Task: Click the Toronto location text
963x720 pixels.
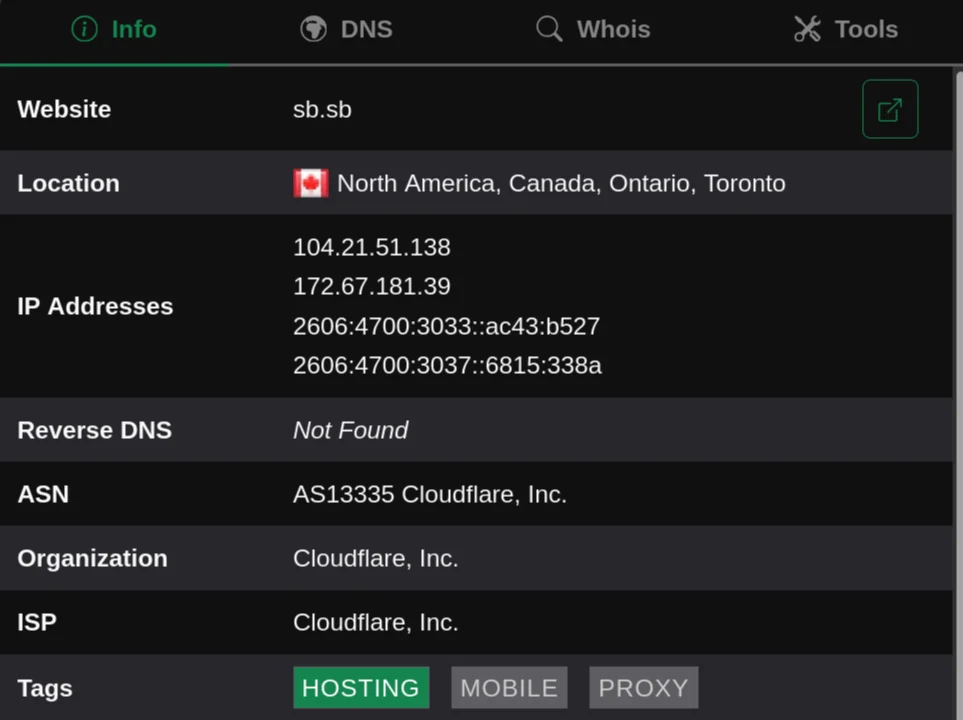Action: click(744, 183)
